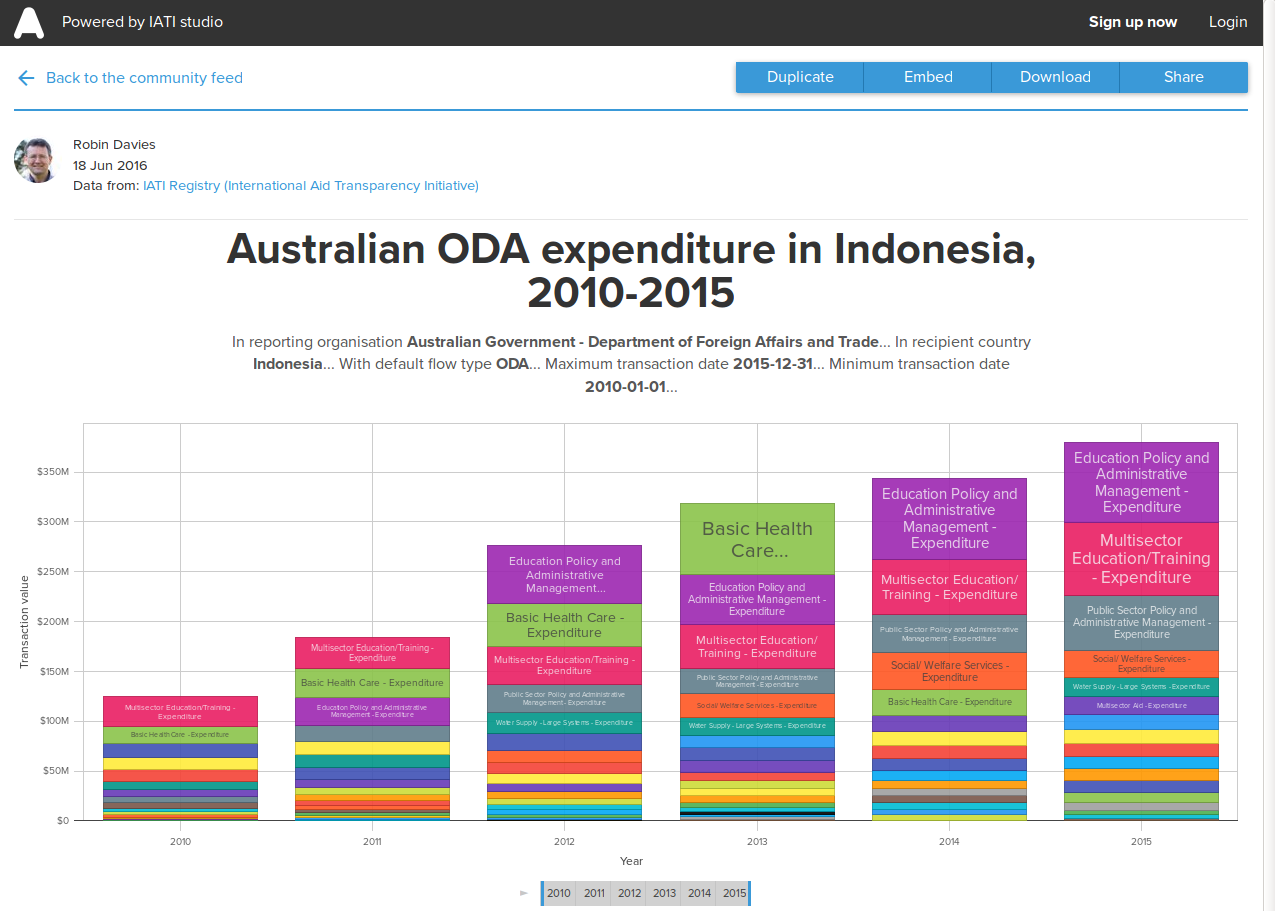Select 2013 on the year timeline

[x=664, y=893]
